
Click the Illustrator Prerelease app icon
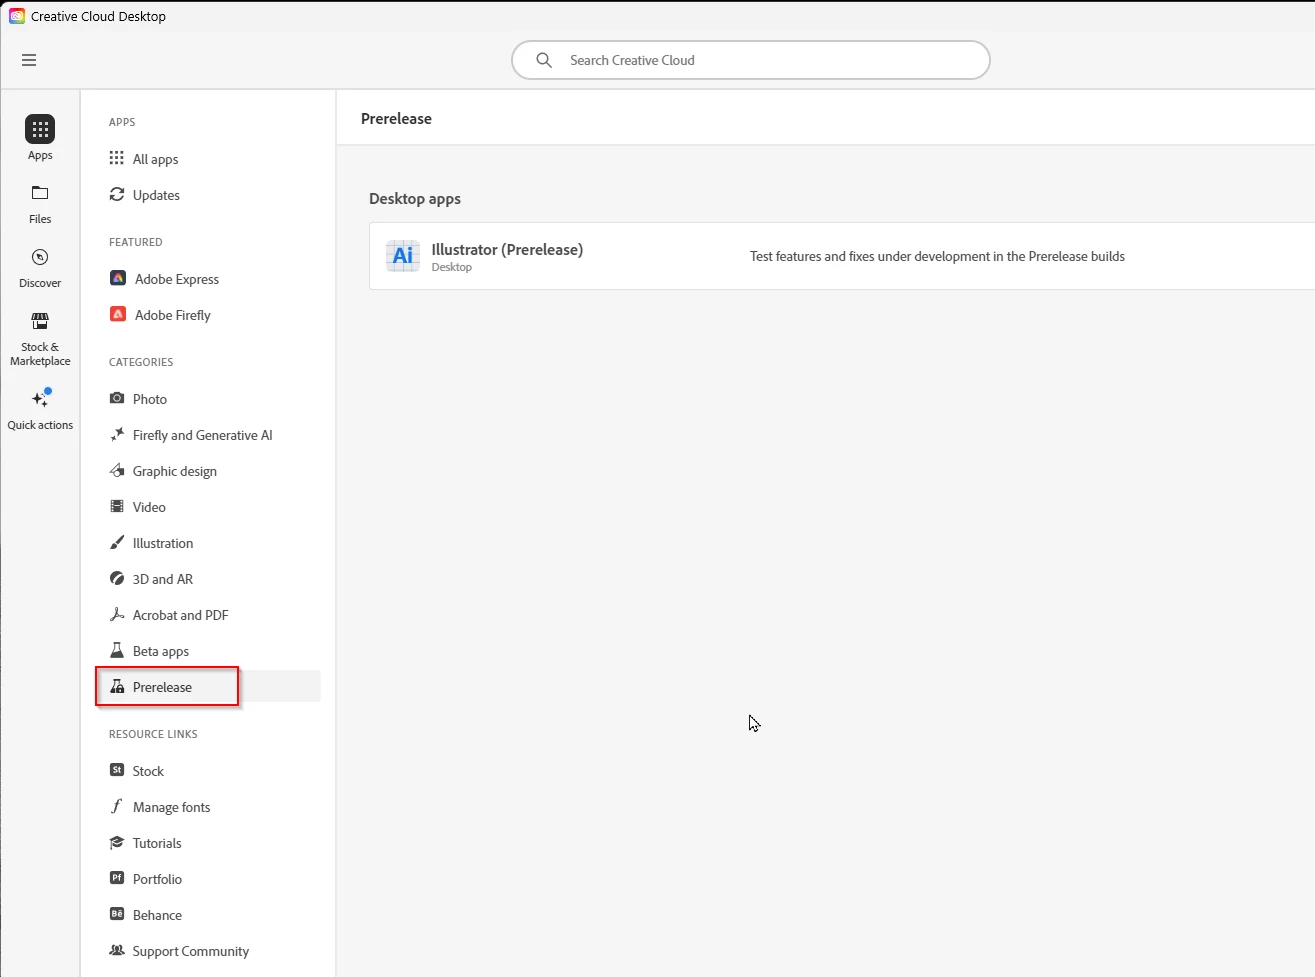(x=403, y=256)
